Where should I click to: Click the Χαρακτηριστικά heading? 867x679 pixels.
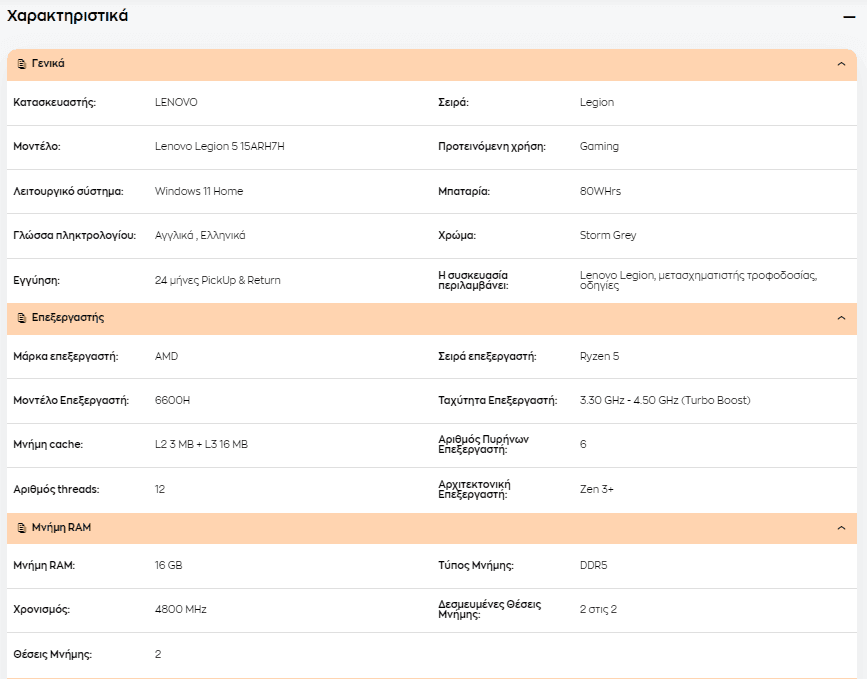[67, 15]
